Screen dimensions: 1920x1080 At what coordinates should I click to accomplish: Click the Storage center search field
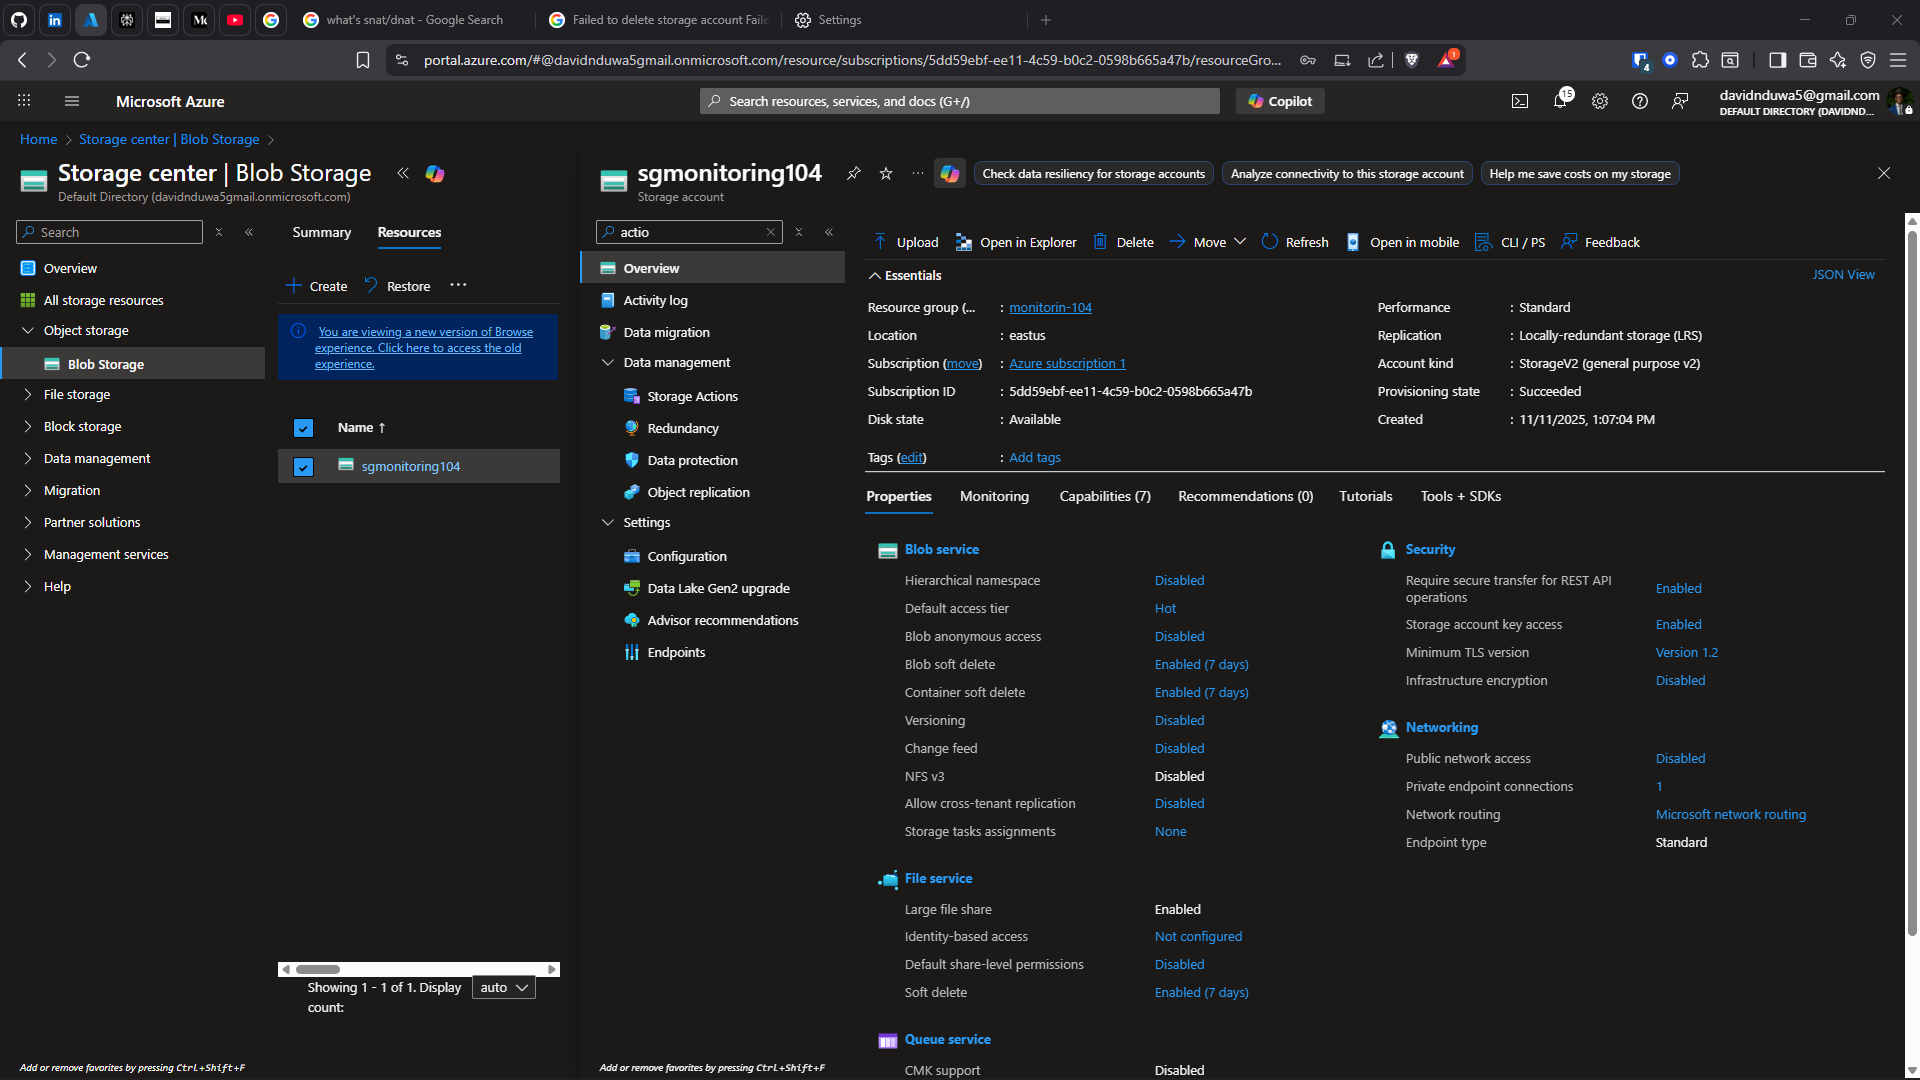click(x=110, y=232)
